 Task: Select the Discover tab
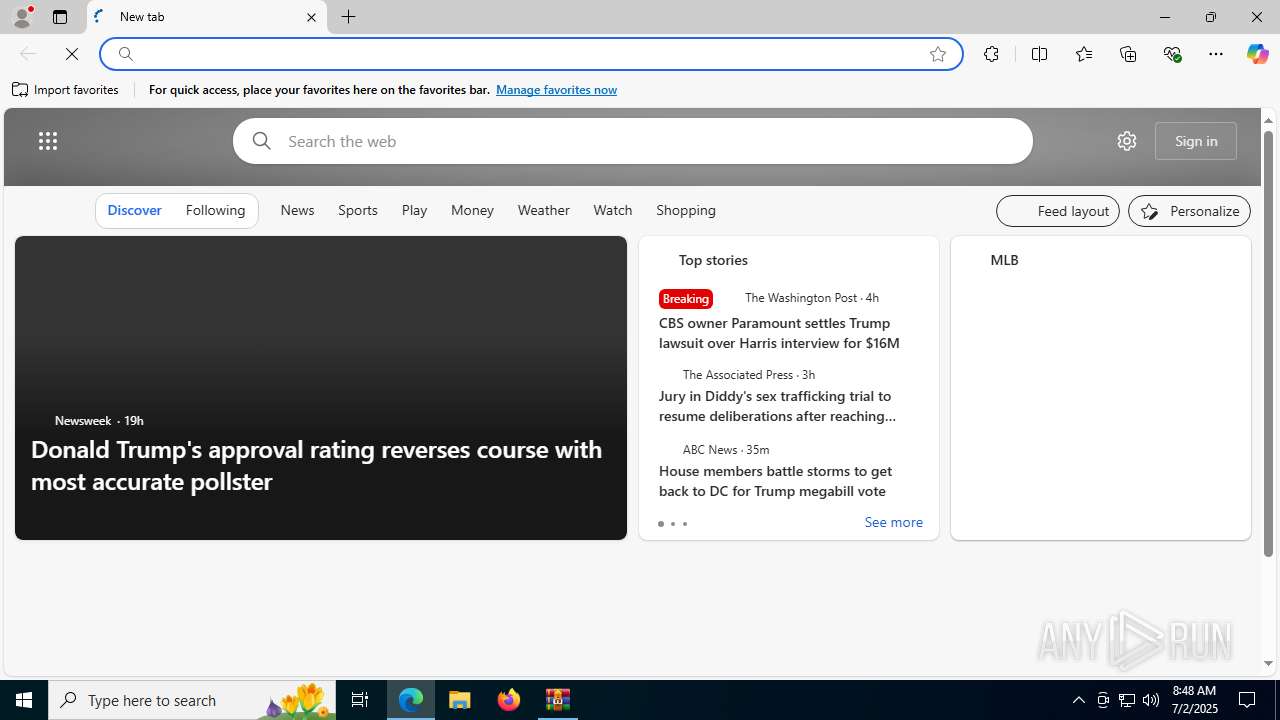pos(134,210)
